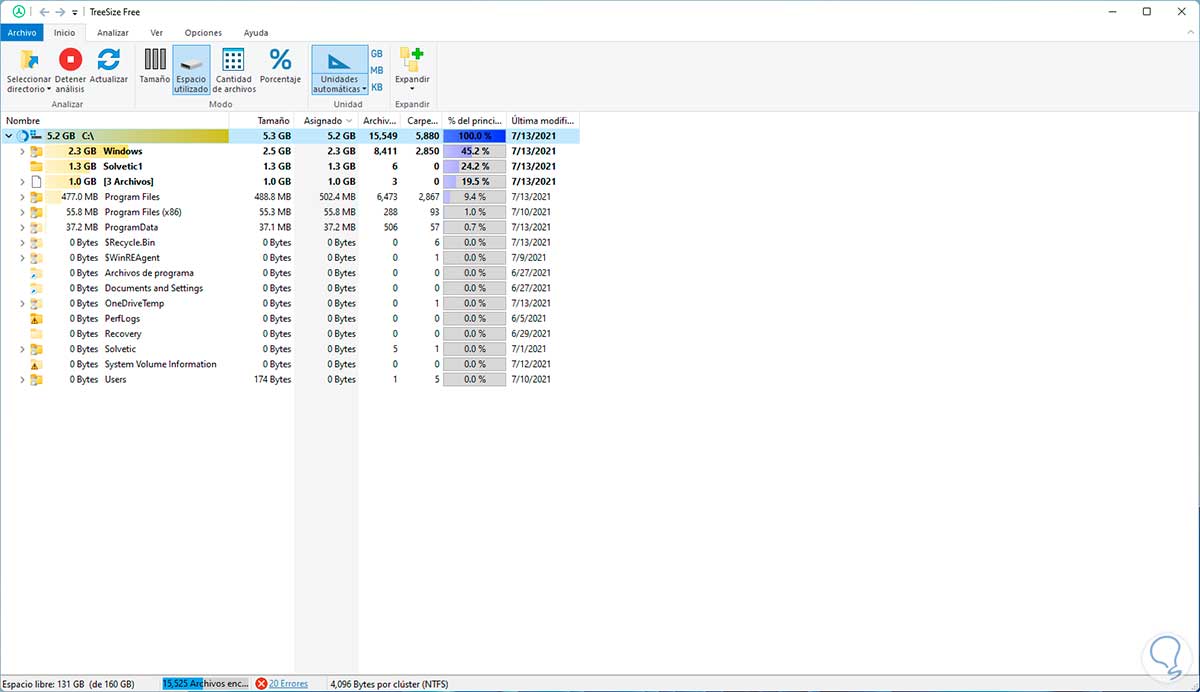The height and width of the screenshot is (692, 1200).
Task: Open quick access toolbar customize arrow
Action: (x=75, y=12)
